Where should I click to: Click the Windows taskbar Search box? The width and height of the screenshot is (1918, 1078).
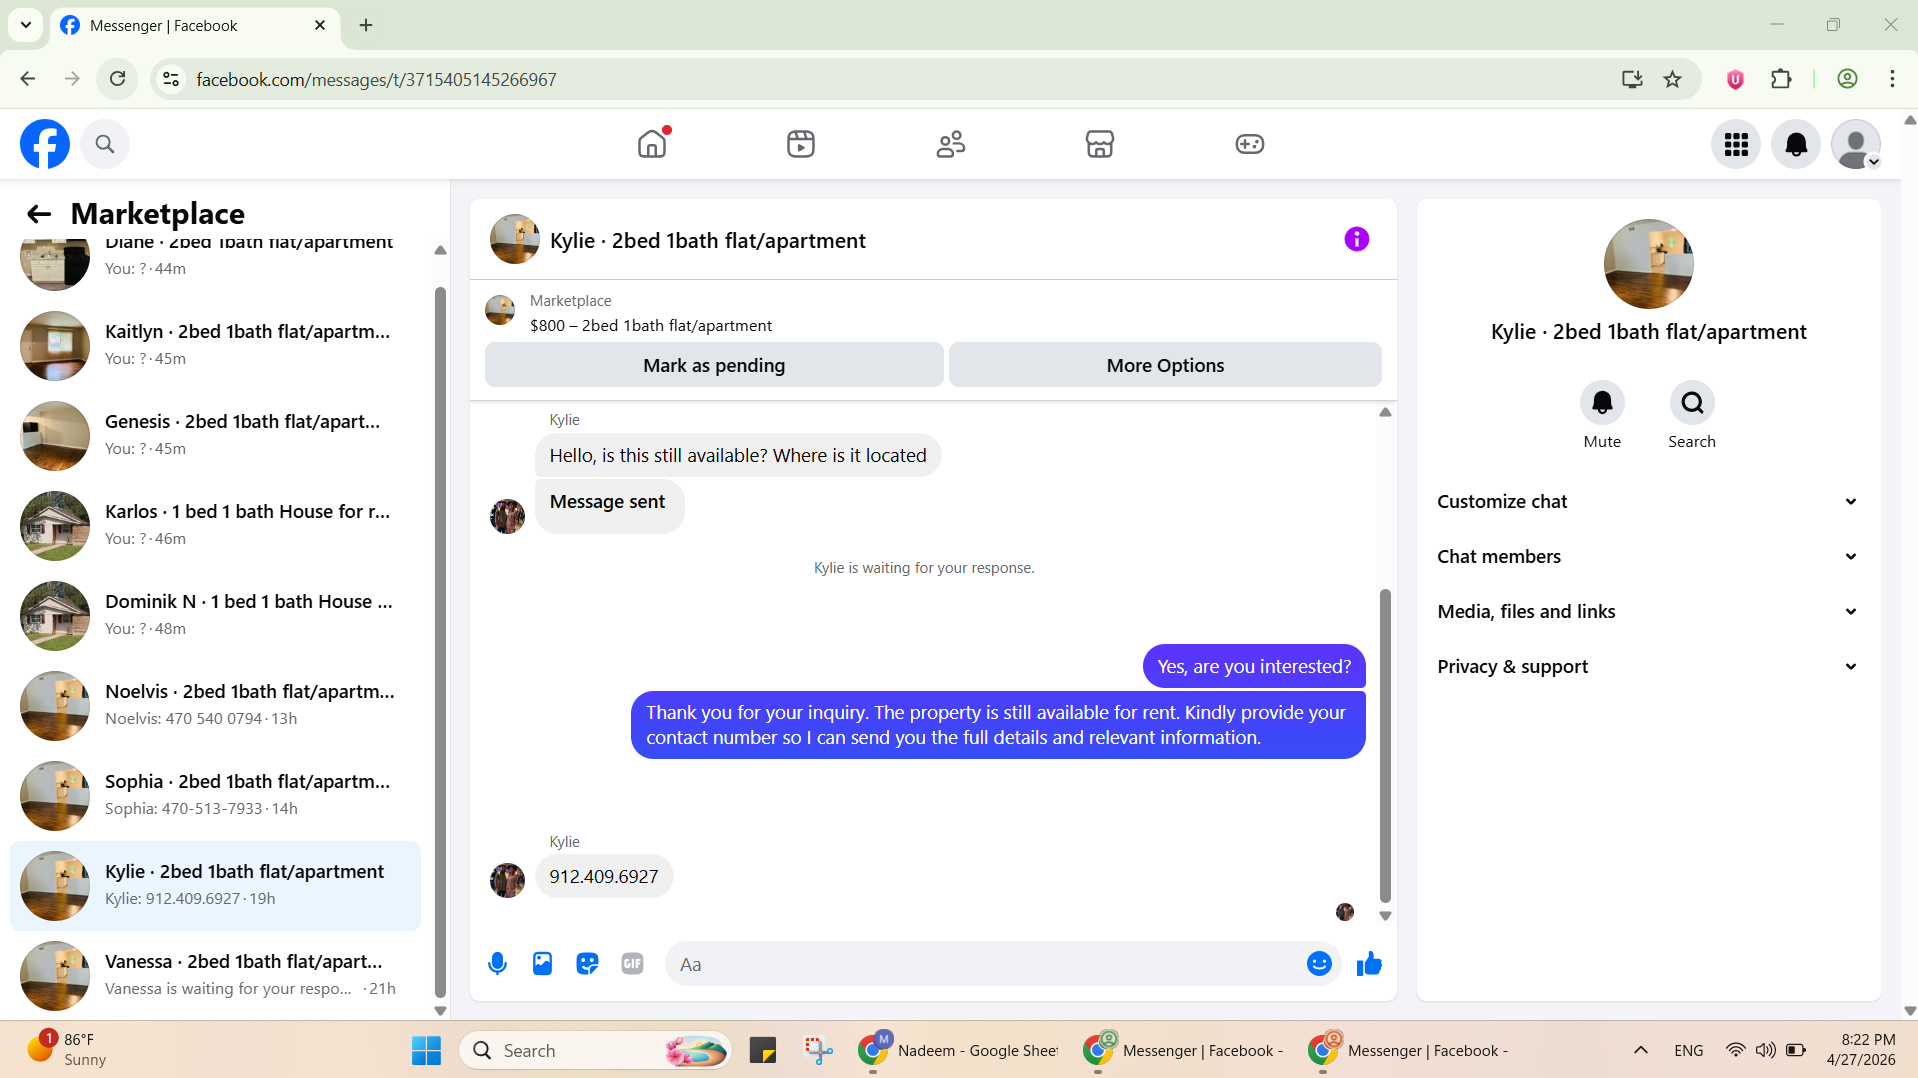pyautogui.click(x=596, y=1050)
